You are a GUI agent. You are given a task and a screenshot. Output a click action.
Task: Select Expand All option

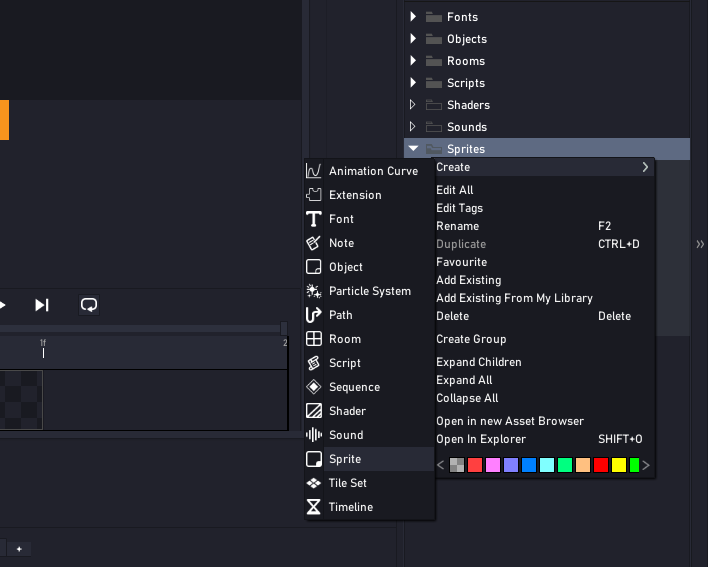[464, 380]
